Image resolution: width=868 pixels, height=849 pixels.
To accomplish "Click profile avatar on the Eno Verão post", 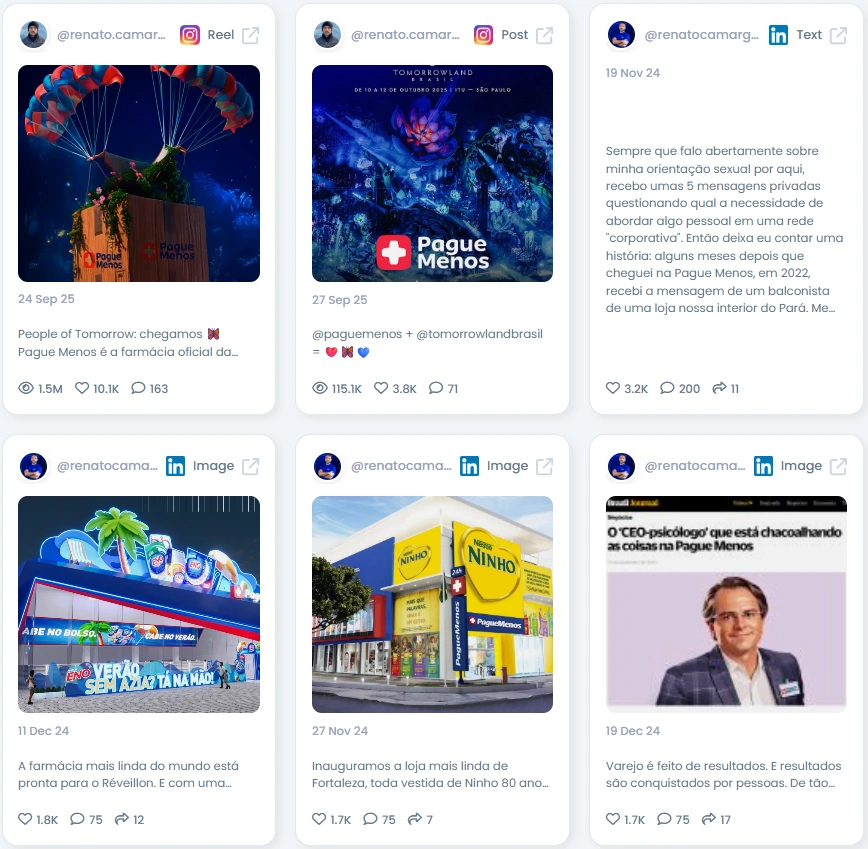I will [33, 466].
